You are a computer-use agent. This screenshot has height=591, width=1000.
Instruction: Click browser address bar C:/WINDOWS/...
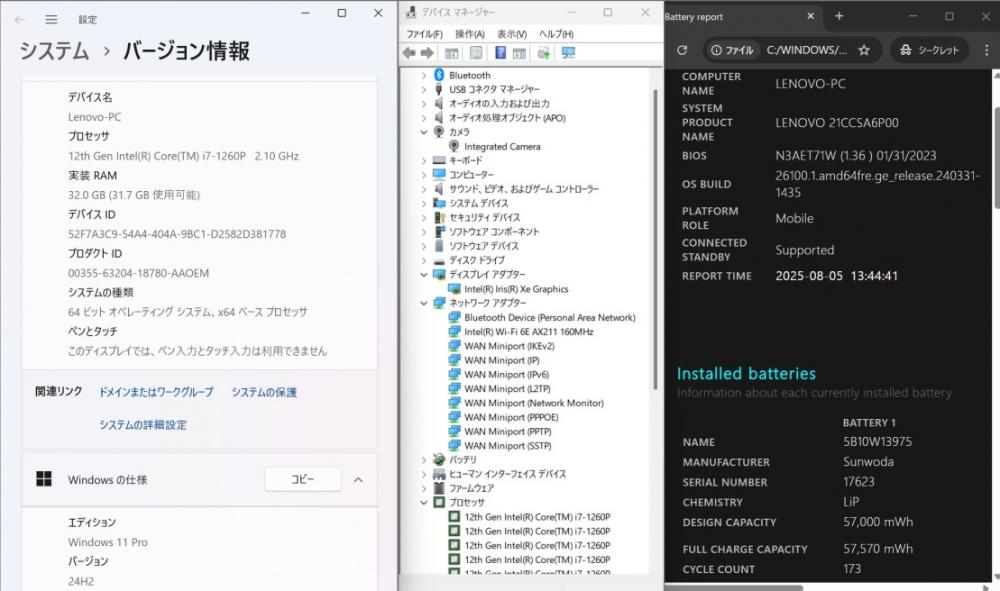807,50
